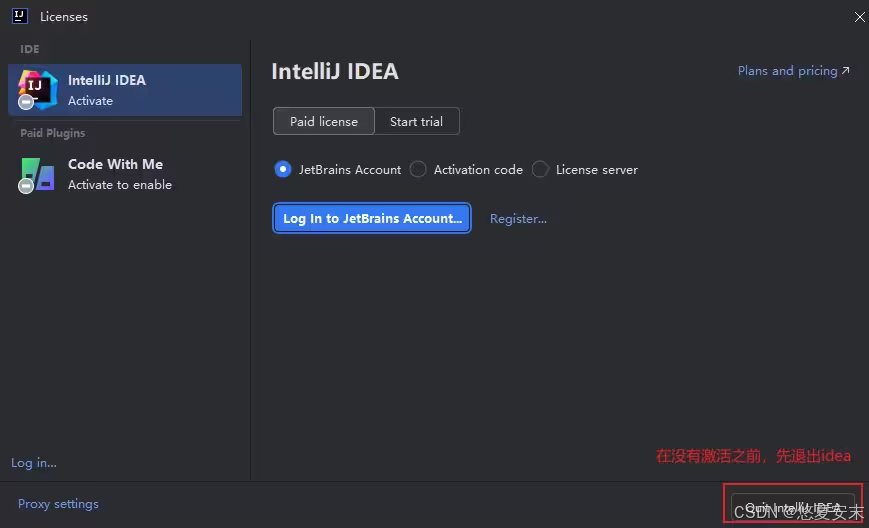Screen dimensions: 869x528
Task: Click the IntelliJ IDEA product icon in the sidebar
Action: (x=37, y=90)
